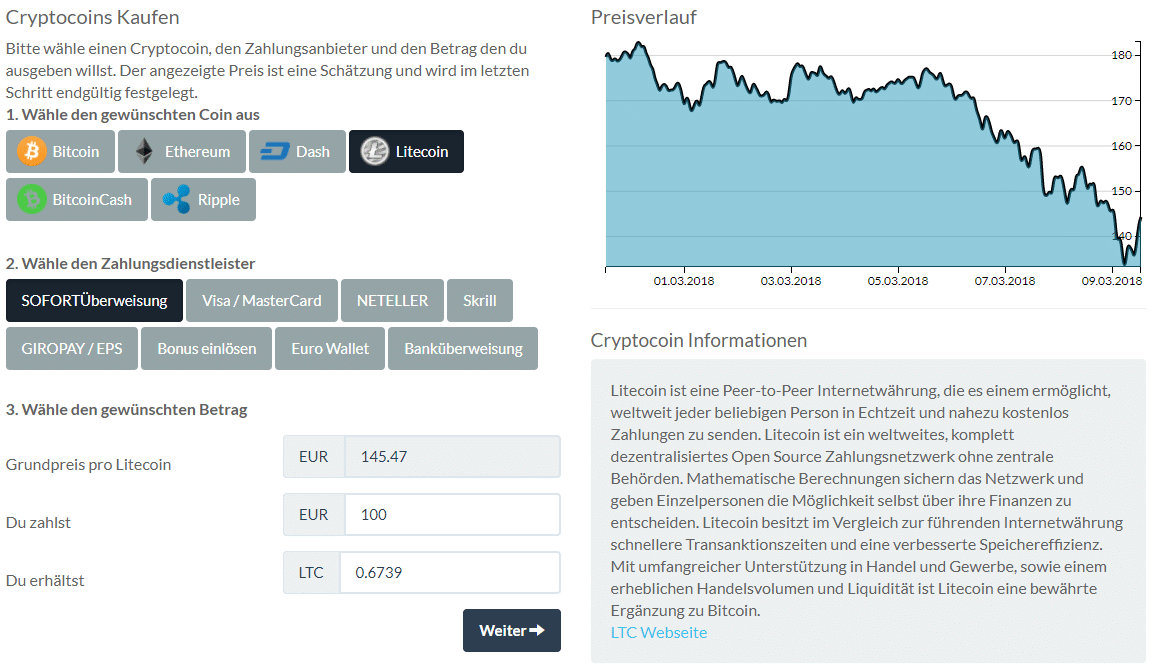Click '3. Wähle den gewünschten Betrag' heading
This screenshot has width=1152, height=669.
[126, 409]
